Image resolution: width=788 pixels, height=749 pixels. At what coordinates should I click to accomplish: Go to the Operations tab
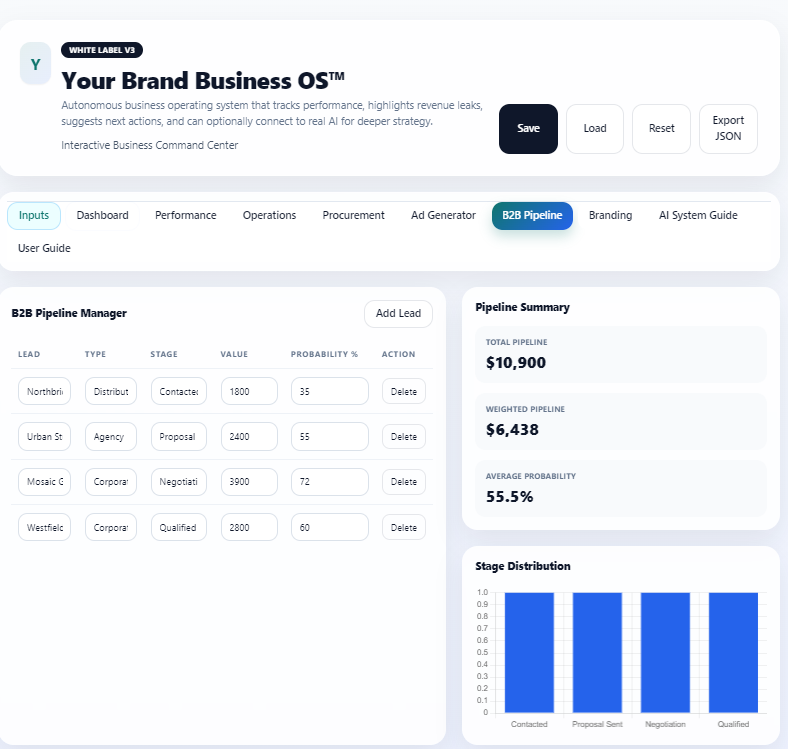(x=269, y=216)
